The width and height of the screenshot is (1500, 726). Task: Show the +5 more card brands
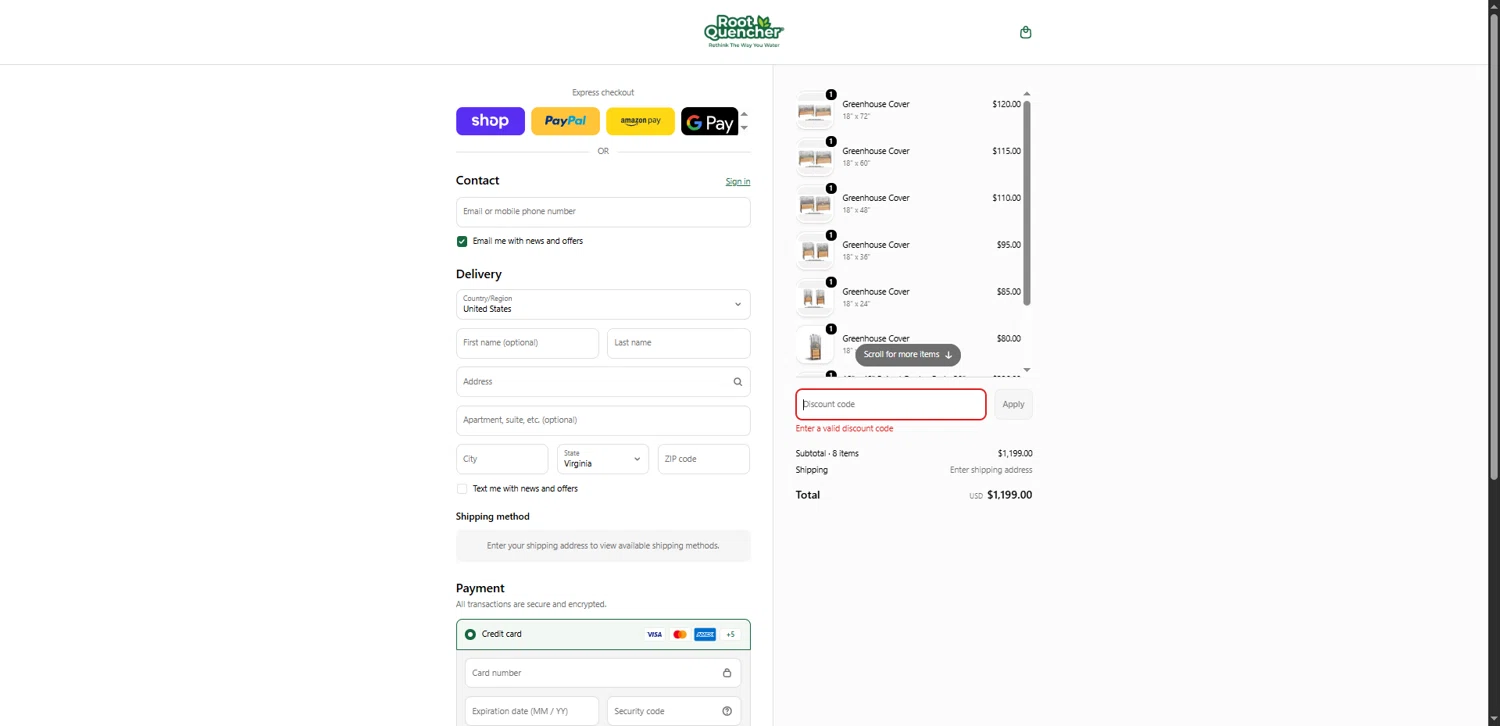[730, 634]
